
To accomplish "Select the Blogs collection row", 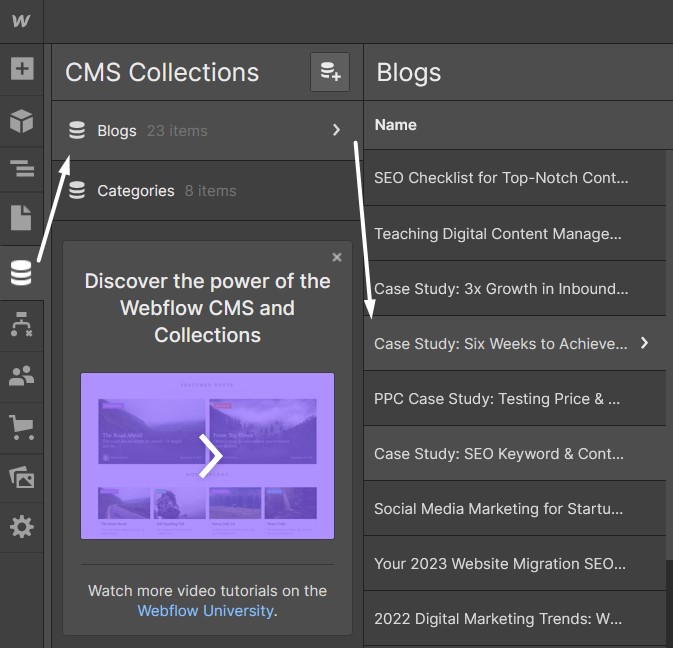I will (207, 130).
